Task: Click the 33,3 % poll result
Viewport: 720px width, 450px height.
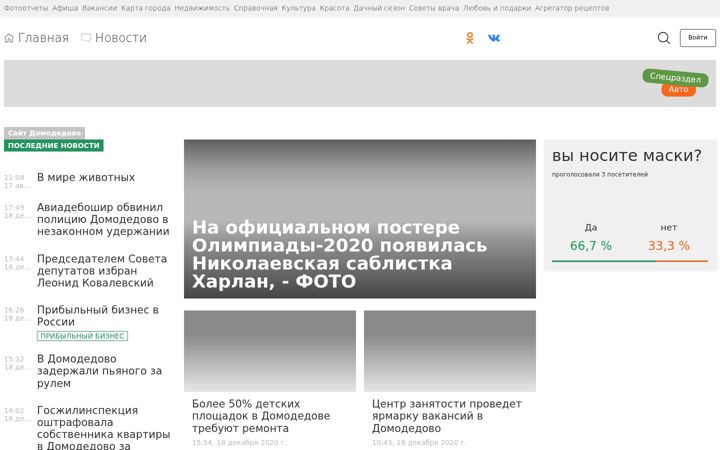Action: tap(669, 246)
